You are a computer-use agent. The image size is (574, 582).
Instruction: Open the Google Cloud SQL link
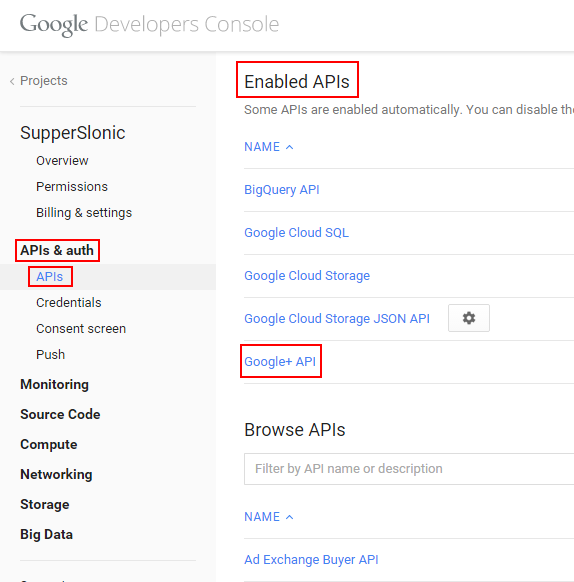pos(296,233)
